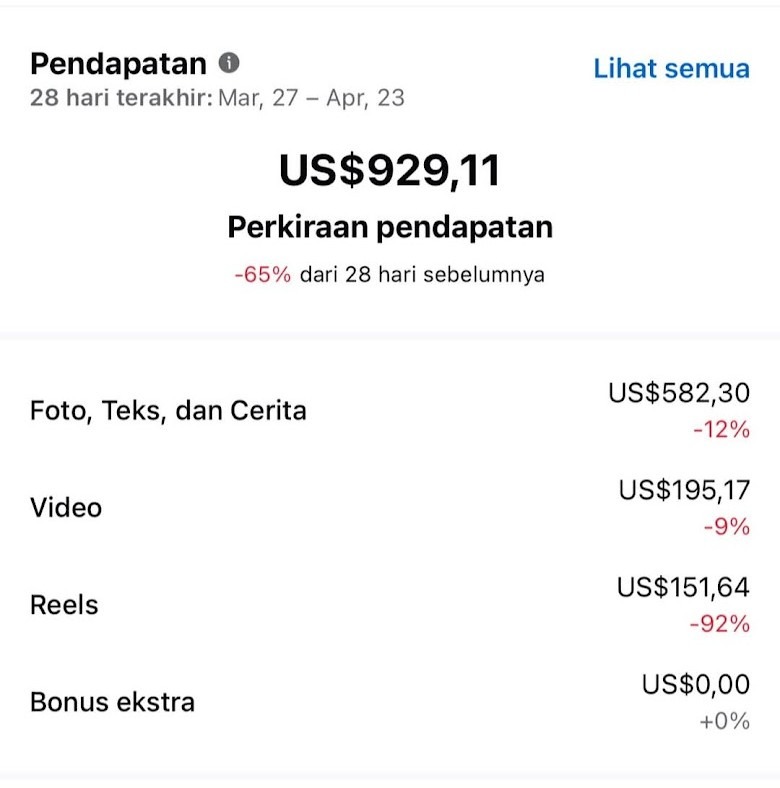Select the Mar, 27 – Apr, 23 date range
The height and width of the screenshot is (788, 780).
coord(311,98)
